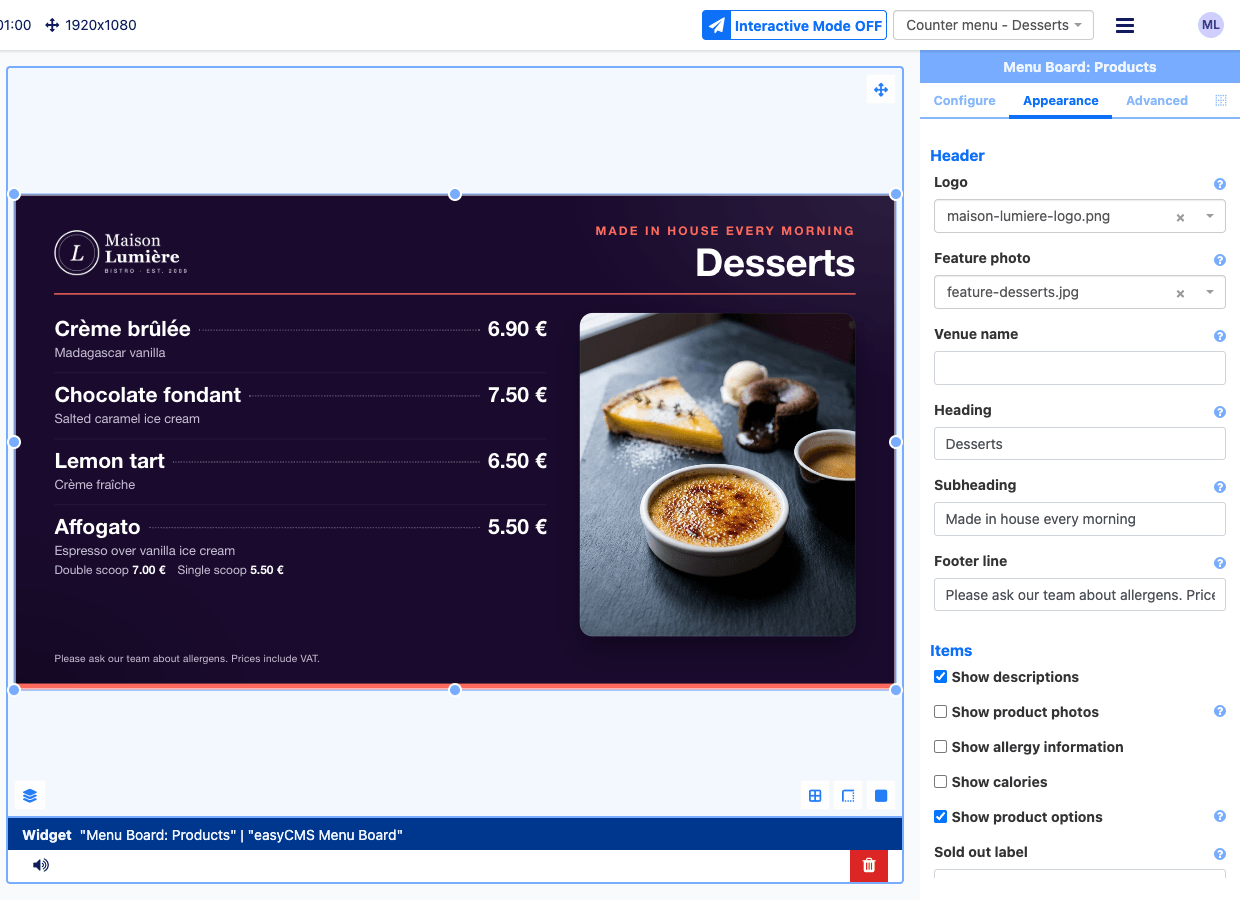
Task: Delete the widget with the red trash button
Action: click(869, 865)
